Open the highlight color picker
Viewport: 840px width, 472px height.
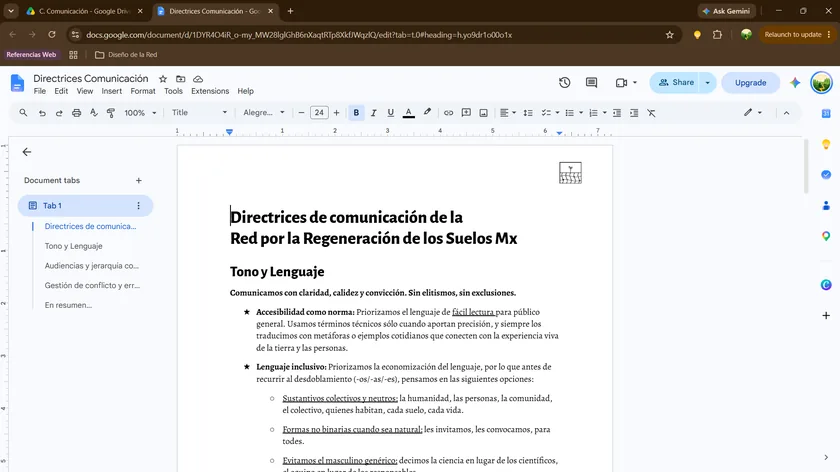coord(427,113)
